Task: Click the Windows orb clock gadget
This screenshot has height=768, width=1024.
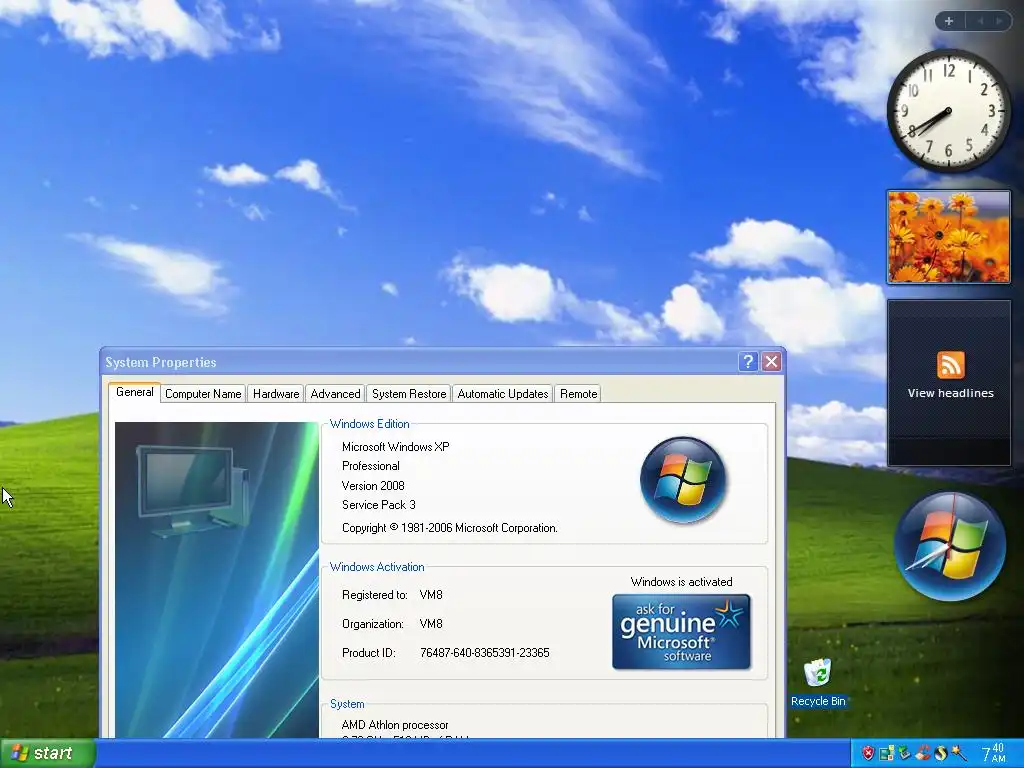Action: click(x=950, y=546)
